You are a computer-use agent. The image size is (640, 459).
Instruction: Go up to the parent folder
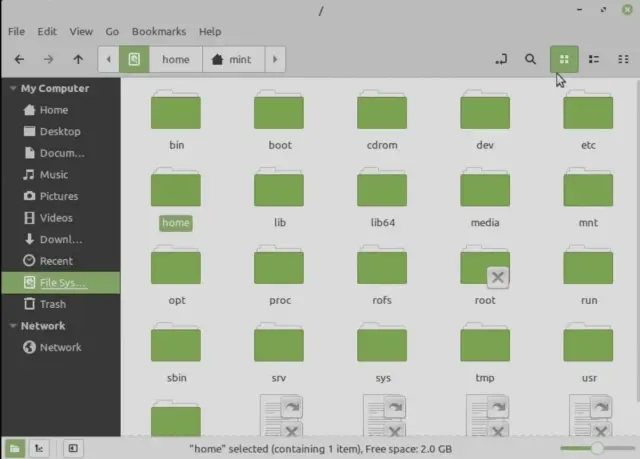78,59
